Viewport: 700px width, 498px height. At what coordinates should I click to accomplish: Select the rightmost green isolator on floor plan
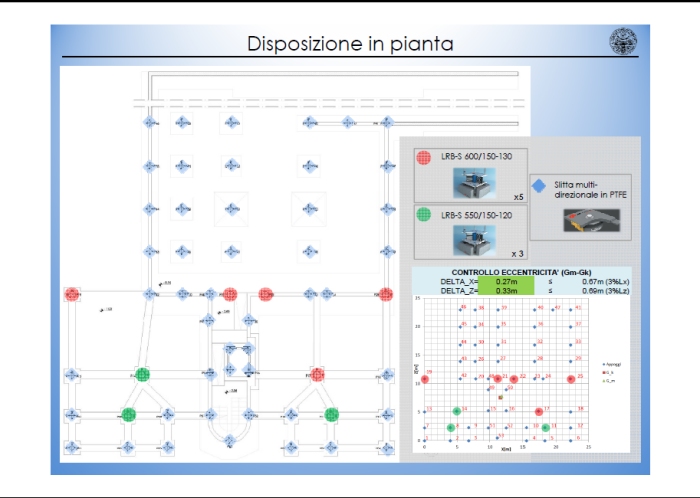(331, 413)
